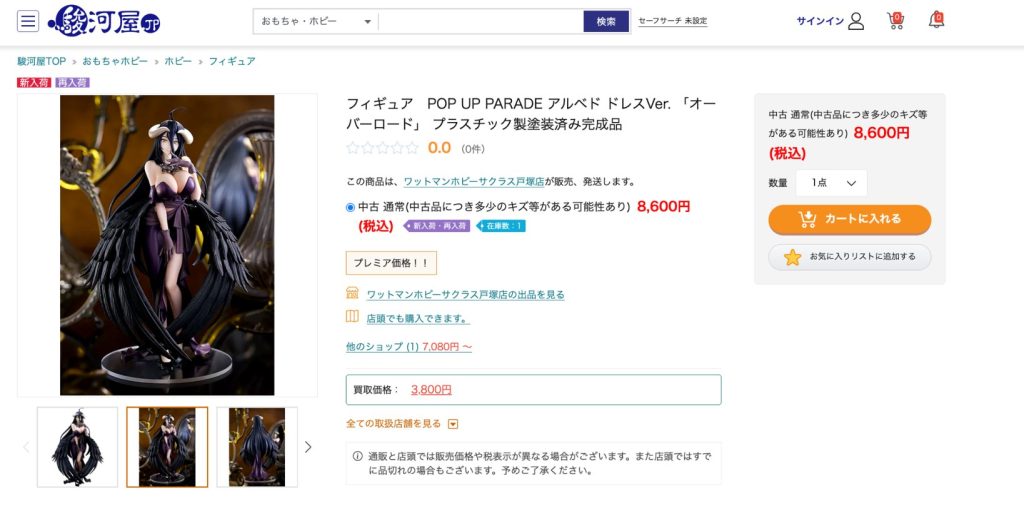The image size is (1024, 511).
Task: Click the star icon for favorites list
Action: [x=792, y=257]
